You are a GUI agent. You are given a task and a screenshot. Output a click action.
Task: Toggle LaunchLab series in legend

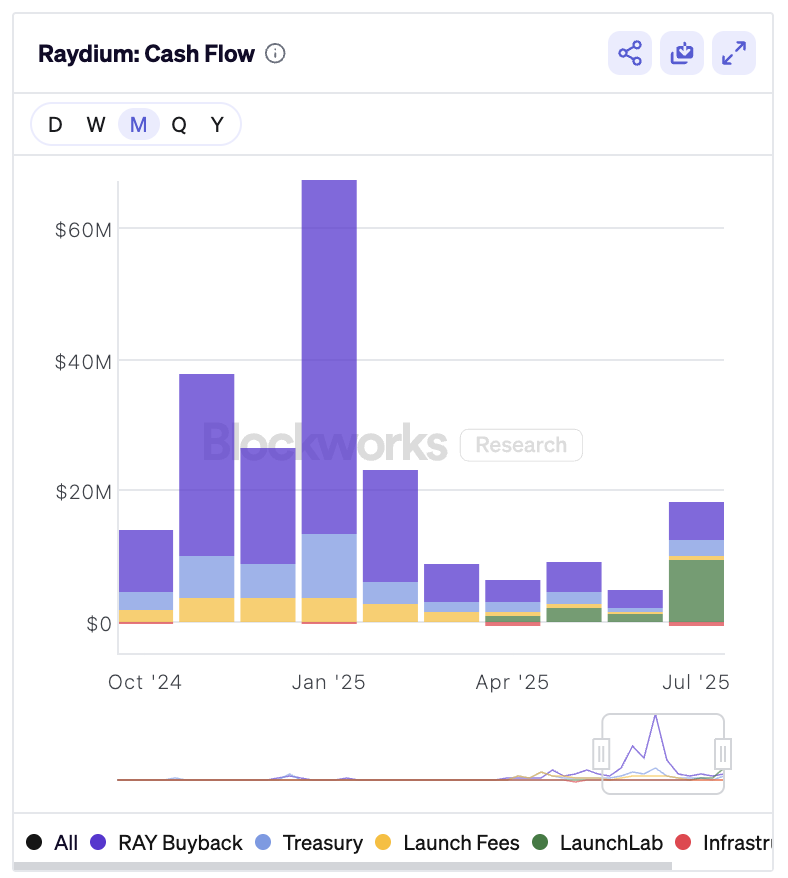coord(597,842)
